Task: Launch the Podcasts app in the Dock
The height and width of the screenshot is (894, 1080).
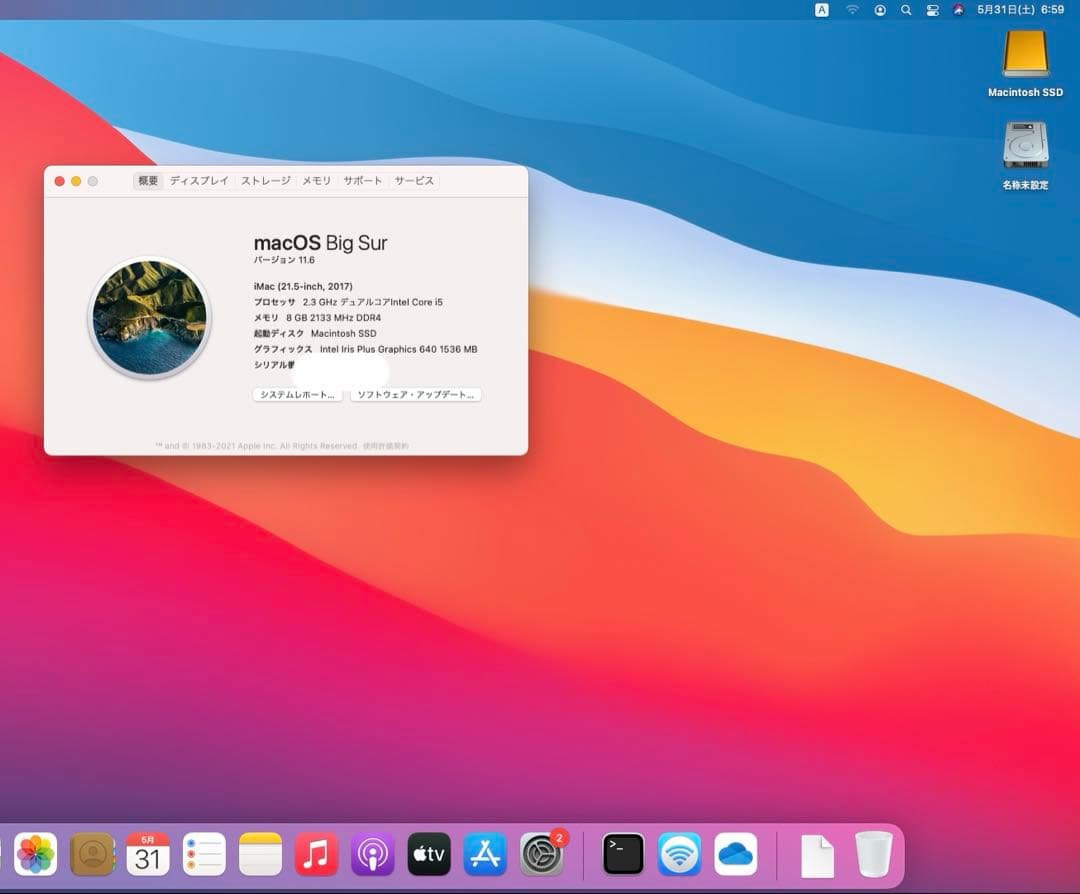Action: (372, 854)
